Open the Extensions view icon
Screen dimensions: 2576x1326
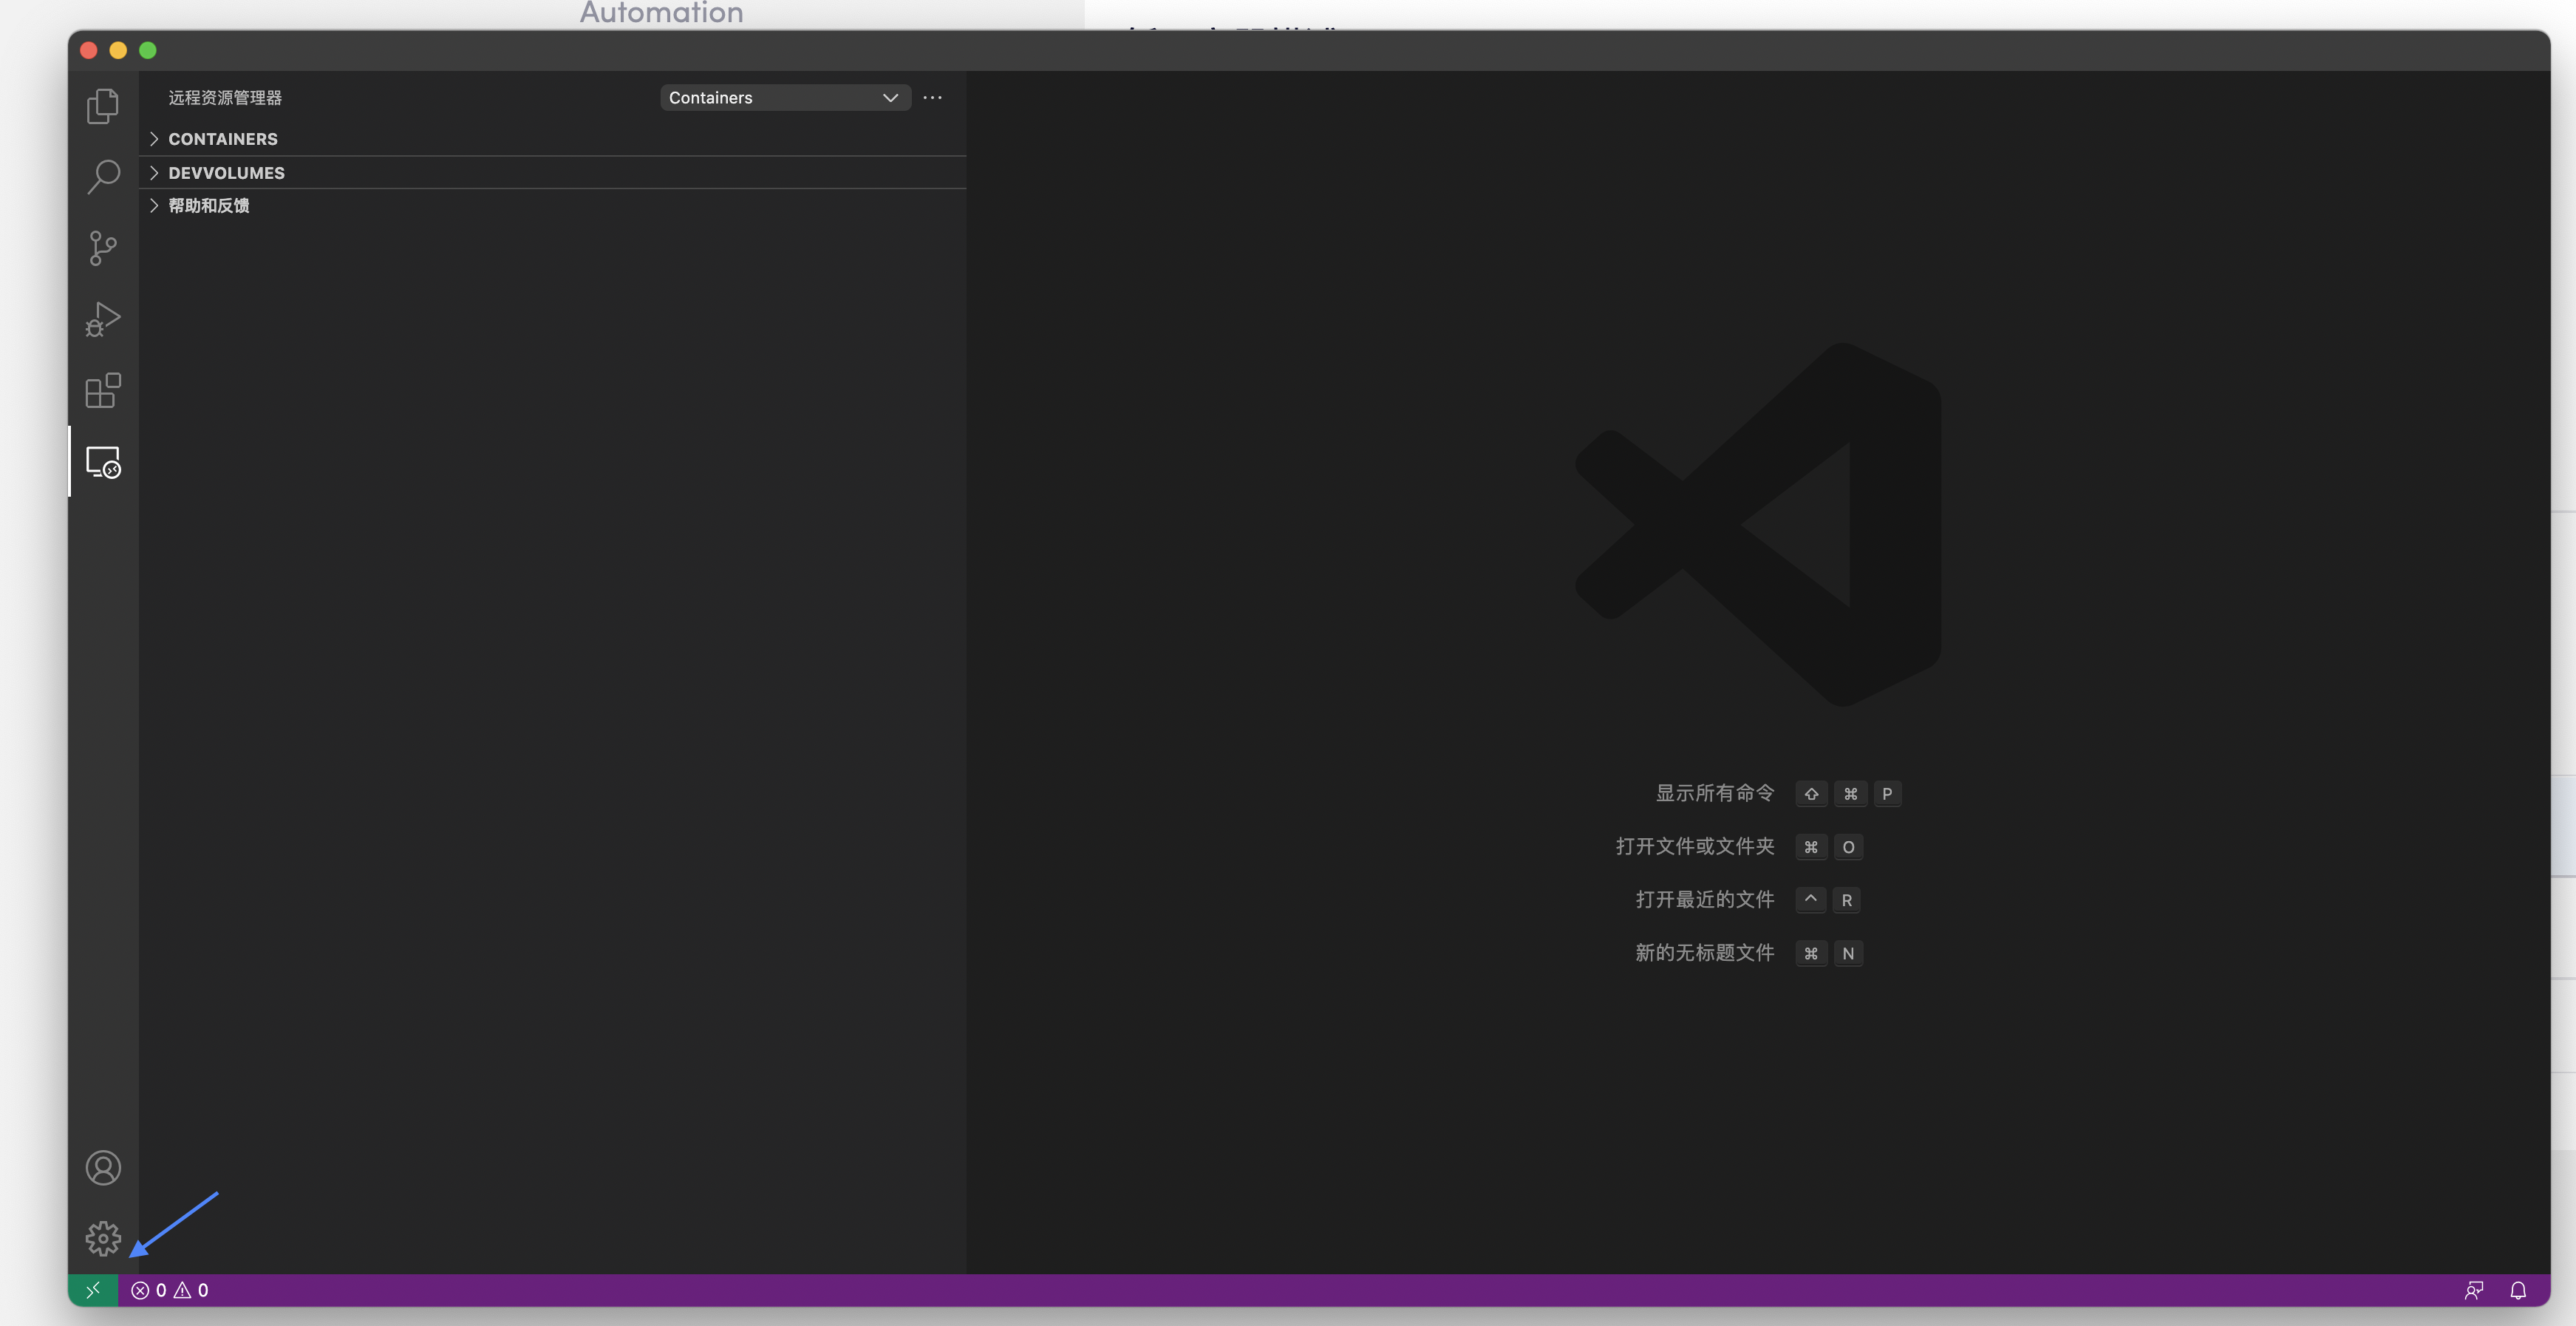tap(102, 390)
